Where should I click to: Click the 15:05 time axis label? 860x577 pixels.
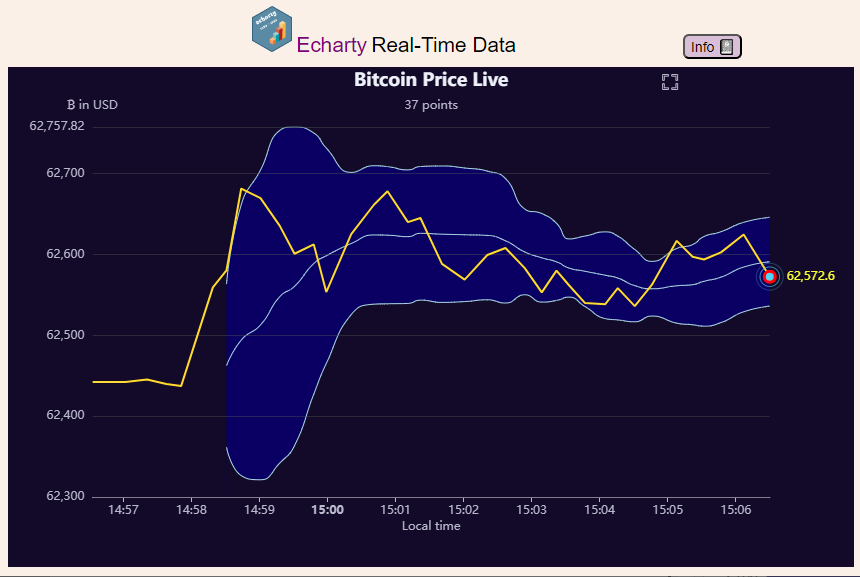[x=667, y=510]
